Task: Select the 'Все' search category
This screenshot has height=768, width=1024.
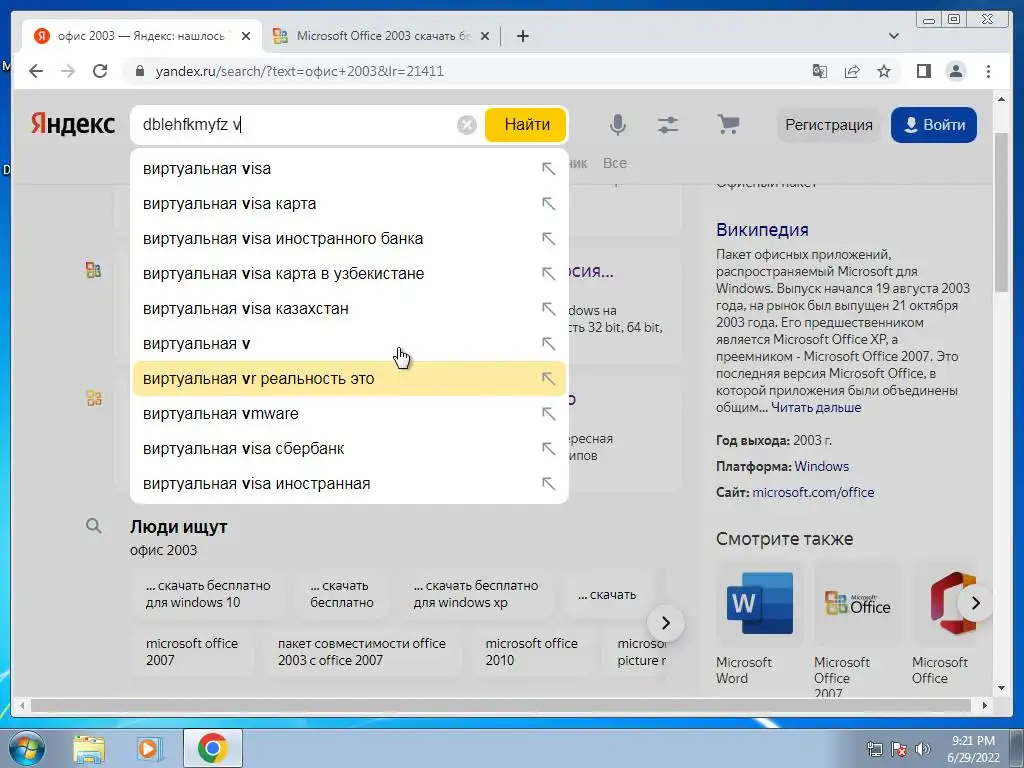Action: click(x=615, y=163)
